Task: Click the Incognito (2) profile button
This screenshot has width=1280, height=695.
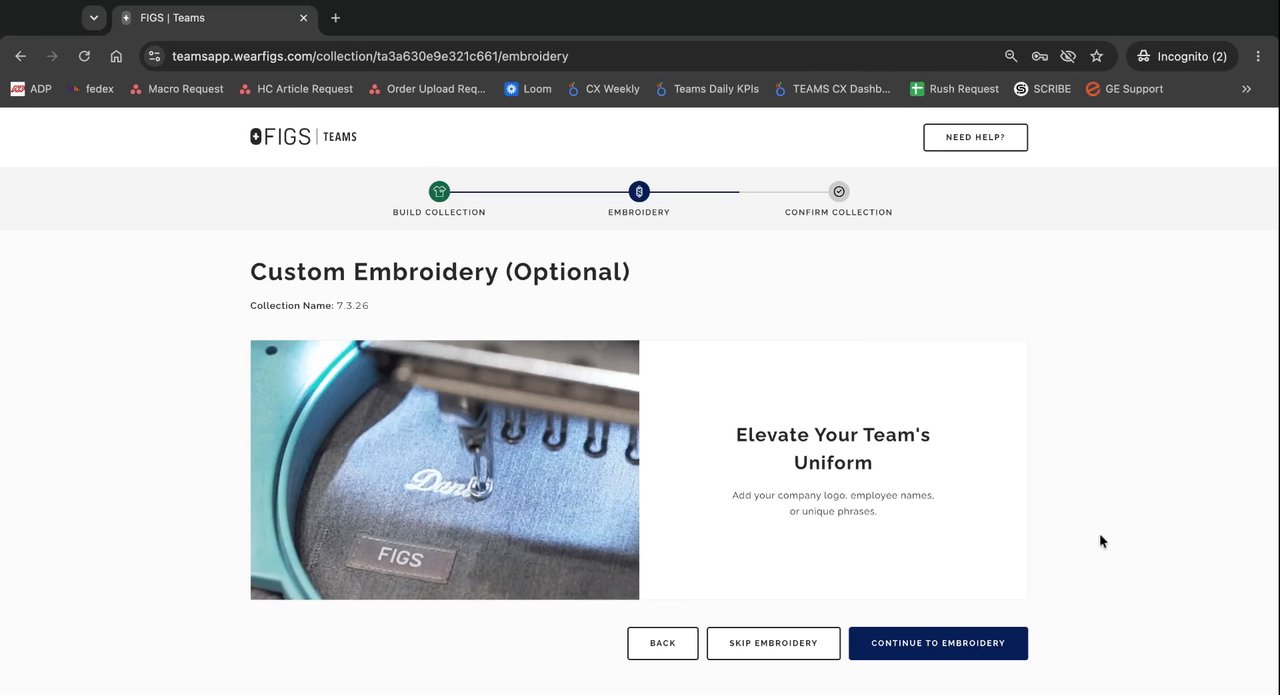Action: pos(1182,57)
